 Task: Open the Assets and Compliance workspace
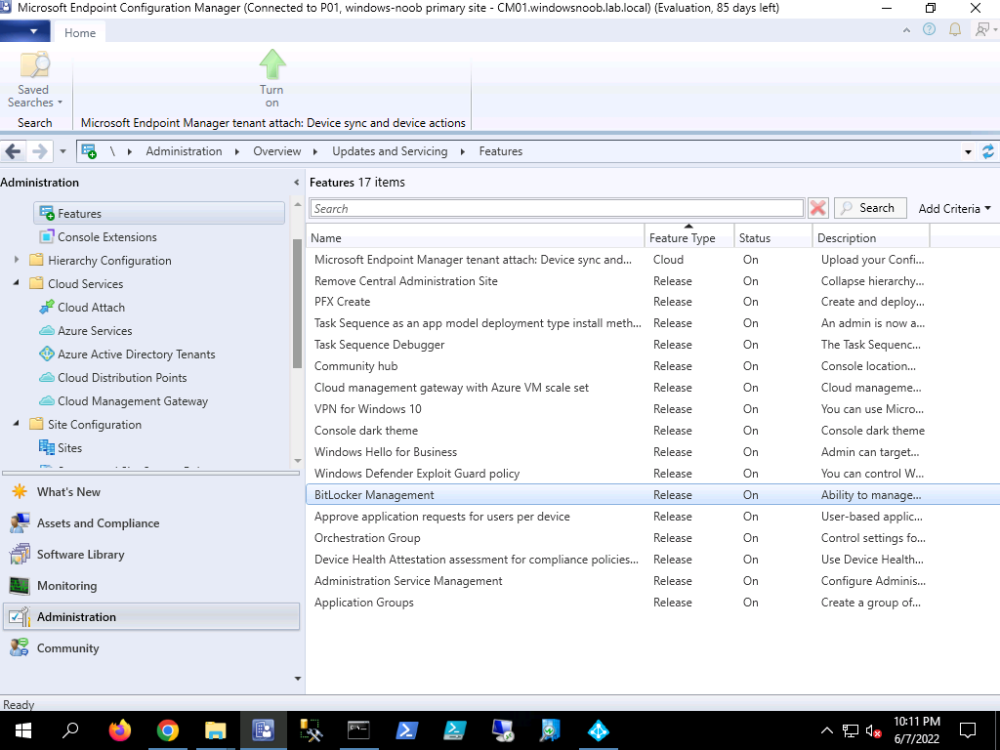point(151,523)
